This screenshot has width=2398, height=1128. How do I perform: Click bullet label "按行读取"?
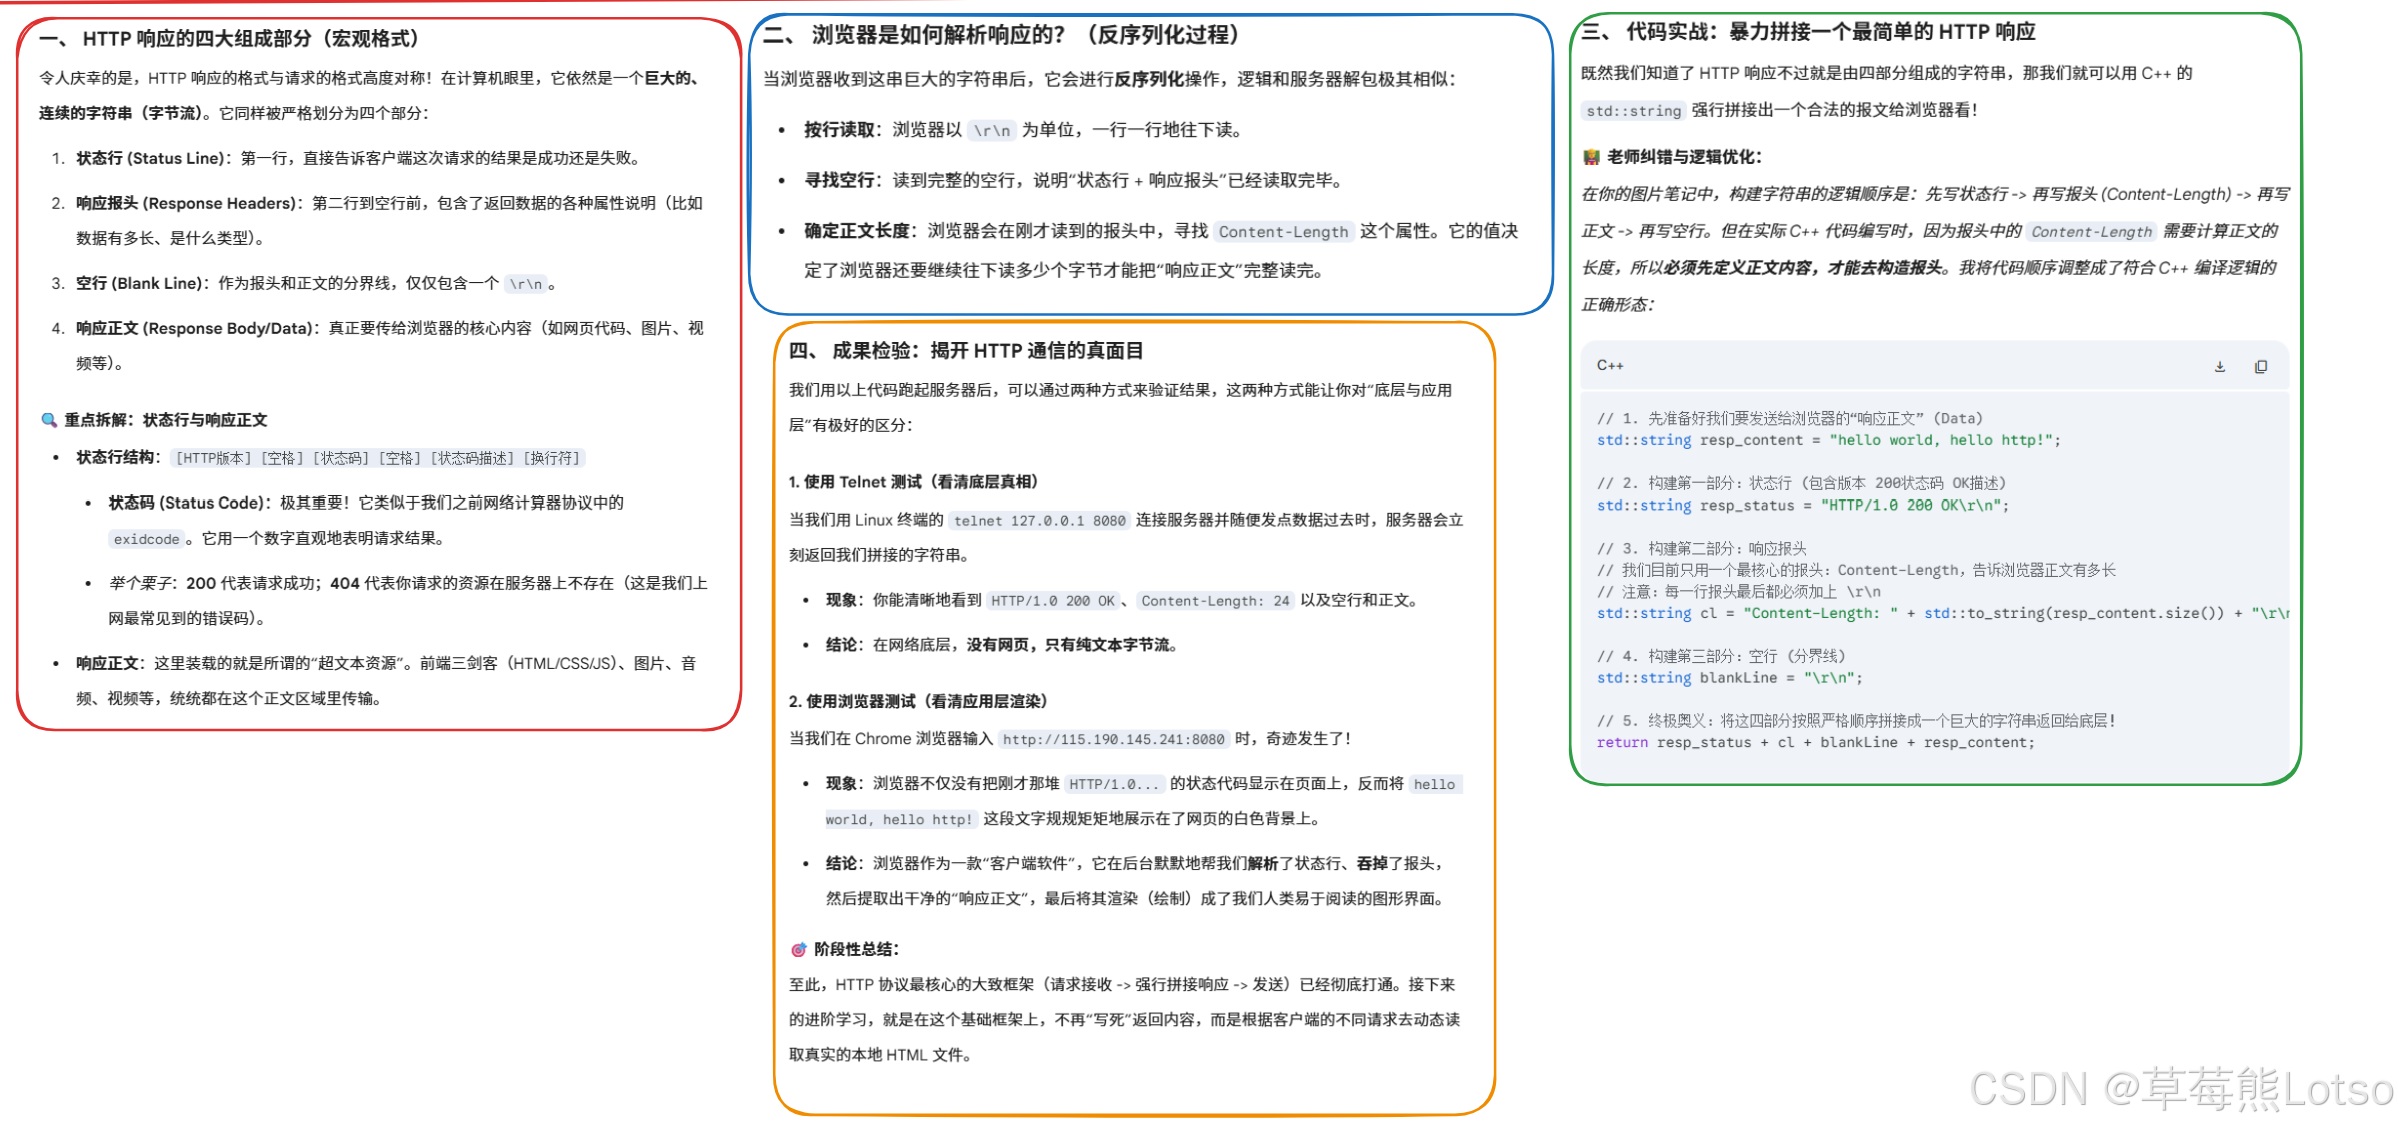[840, 130]
